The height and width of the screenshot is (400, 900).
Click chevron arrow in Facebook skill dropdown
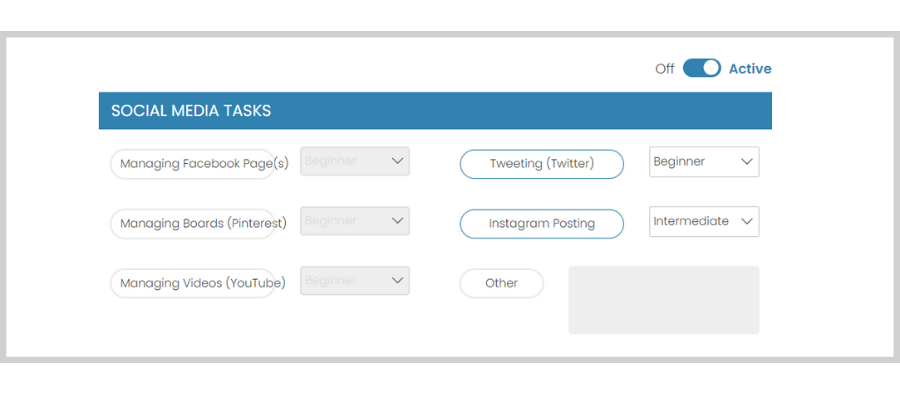click(x=397, y=161)
